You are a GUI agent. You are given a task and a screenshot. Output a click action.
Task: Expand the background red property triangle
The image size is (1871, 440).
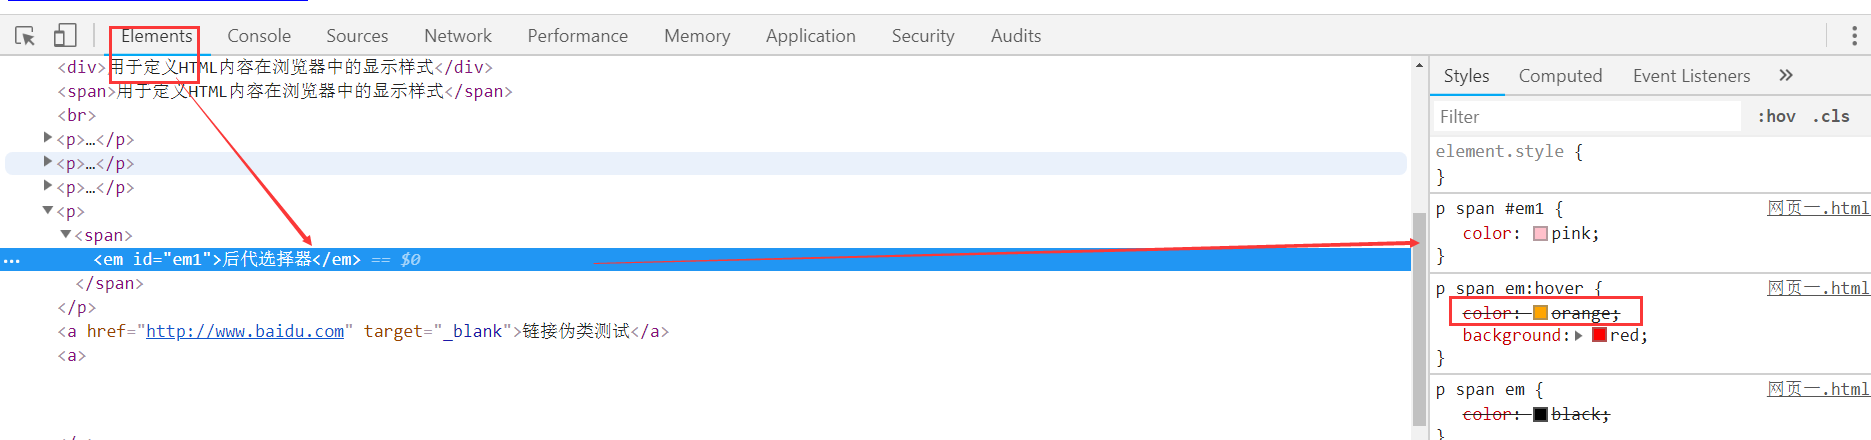point(1578,335)
